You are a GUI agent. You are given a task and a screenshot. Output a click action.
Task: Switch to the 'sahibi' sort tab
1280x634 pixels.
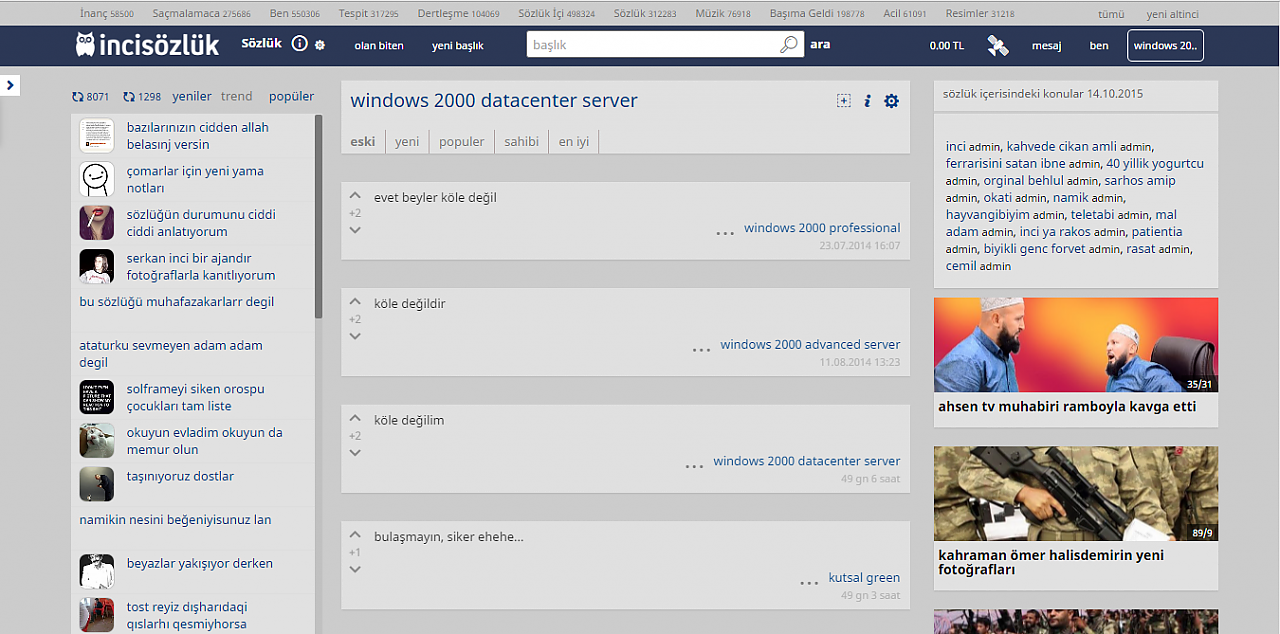pos(522,141)
